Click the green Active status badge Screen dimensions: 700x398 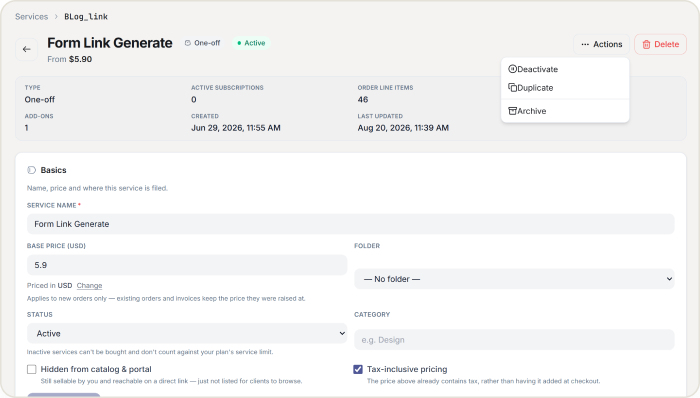click(251, 43)
